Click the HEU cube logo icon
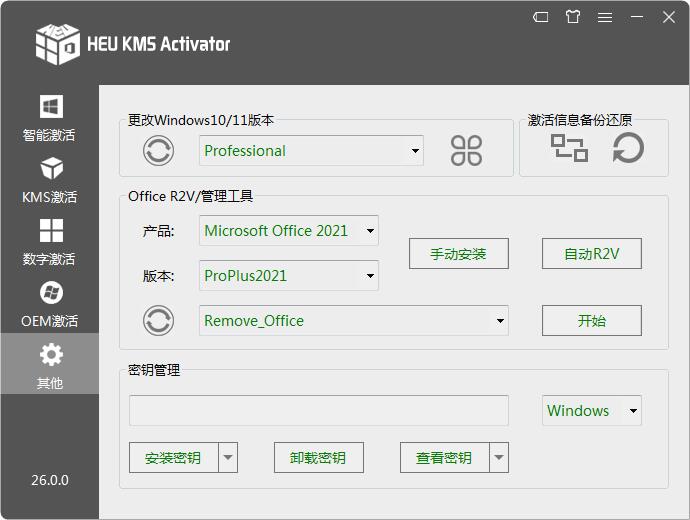 (58, 44)
